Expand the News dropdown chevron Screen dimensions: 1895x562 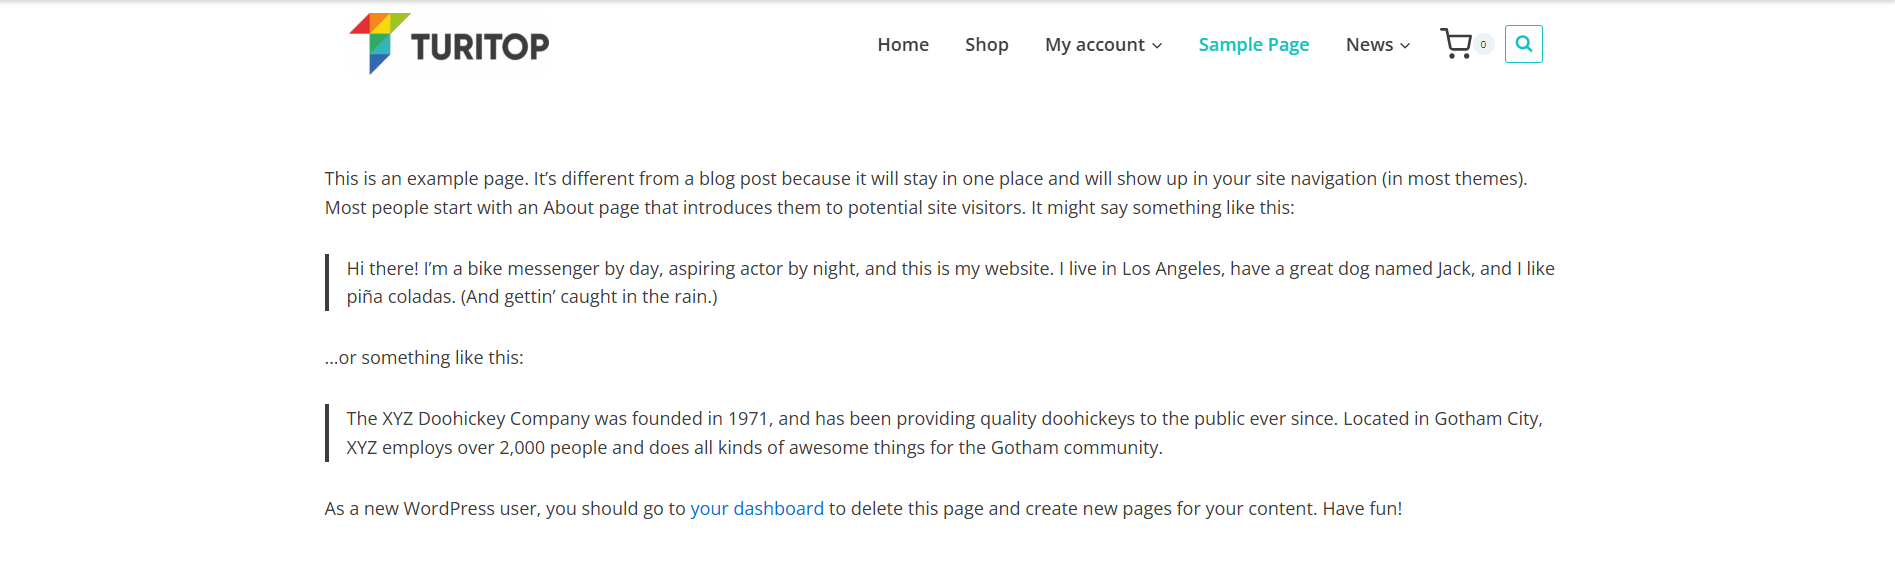pos(1405,46)
